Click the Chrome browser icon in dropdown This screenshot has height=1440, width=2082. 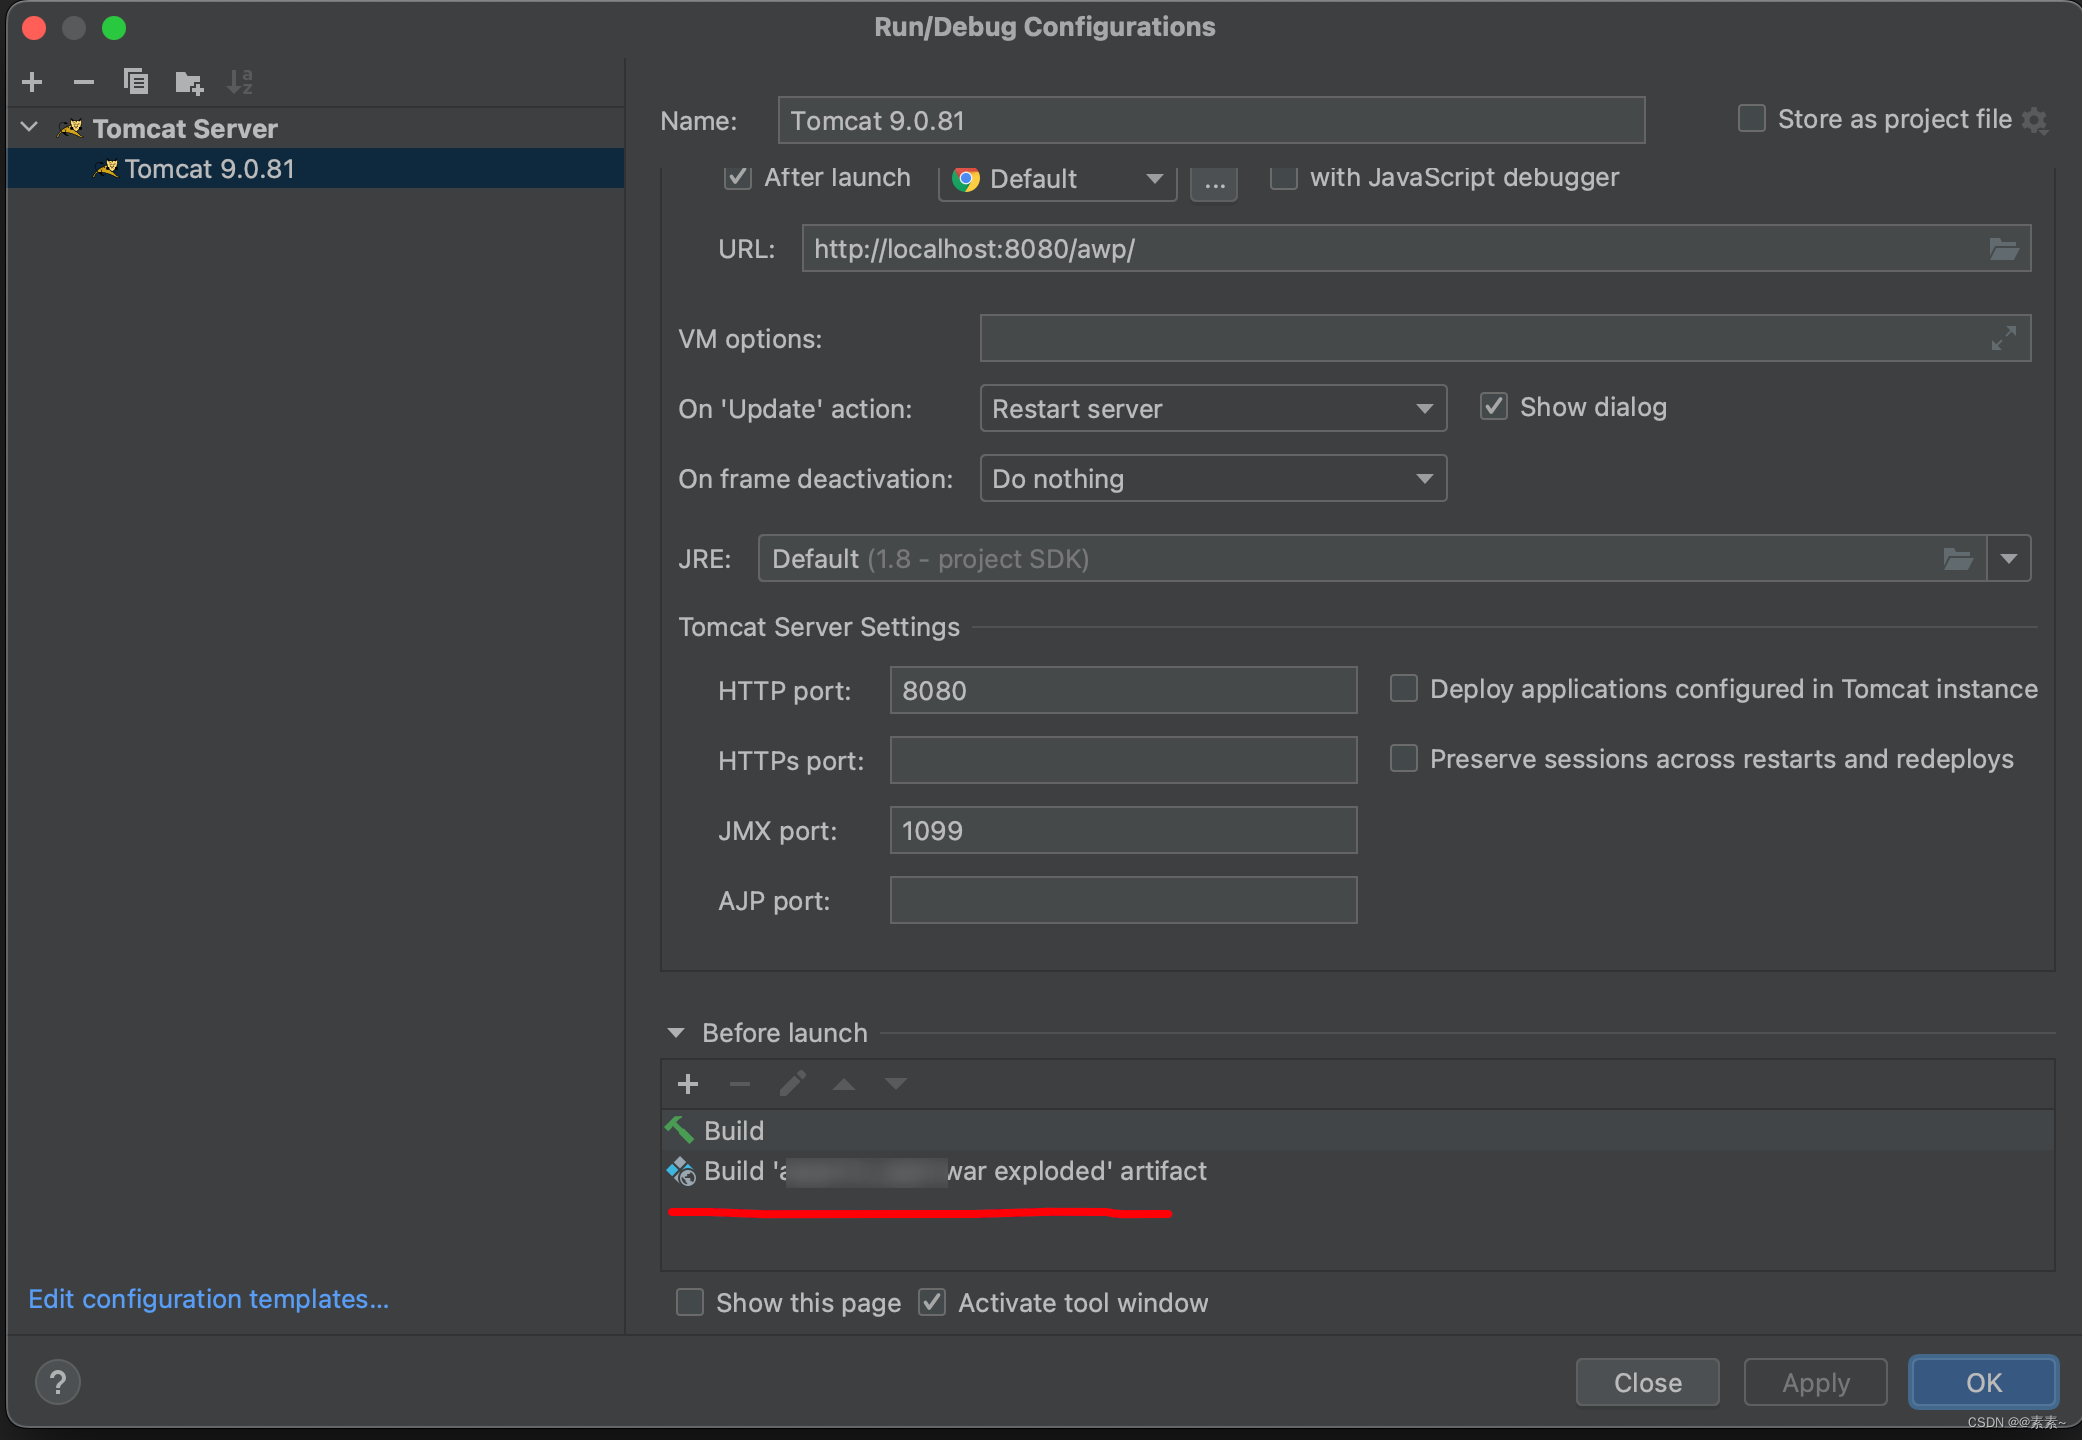coord(966,179)
